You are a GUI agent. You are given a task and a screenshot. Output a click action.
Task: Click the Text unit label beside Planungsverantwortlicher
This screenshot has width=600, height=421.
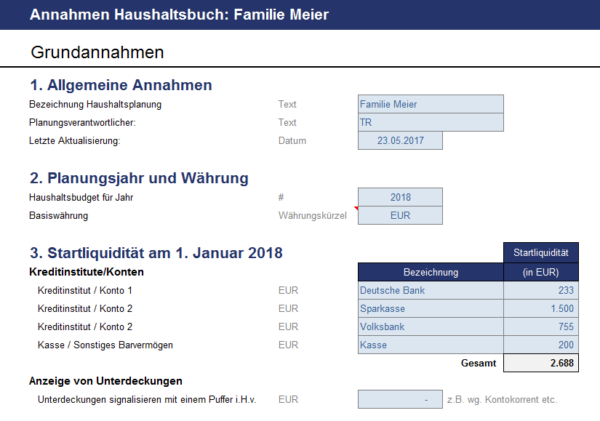[x=287, y=122]
